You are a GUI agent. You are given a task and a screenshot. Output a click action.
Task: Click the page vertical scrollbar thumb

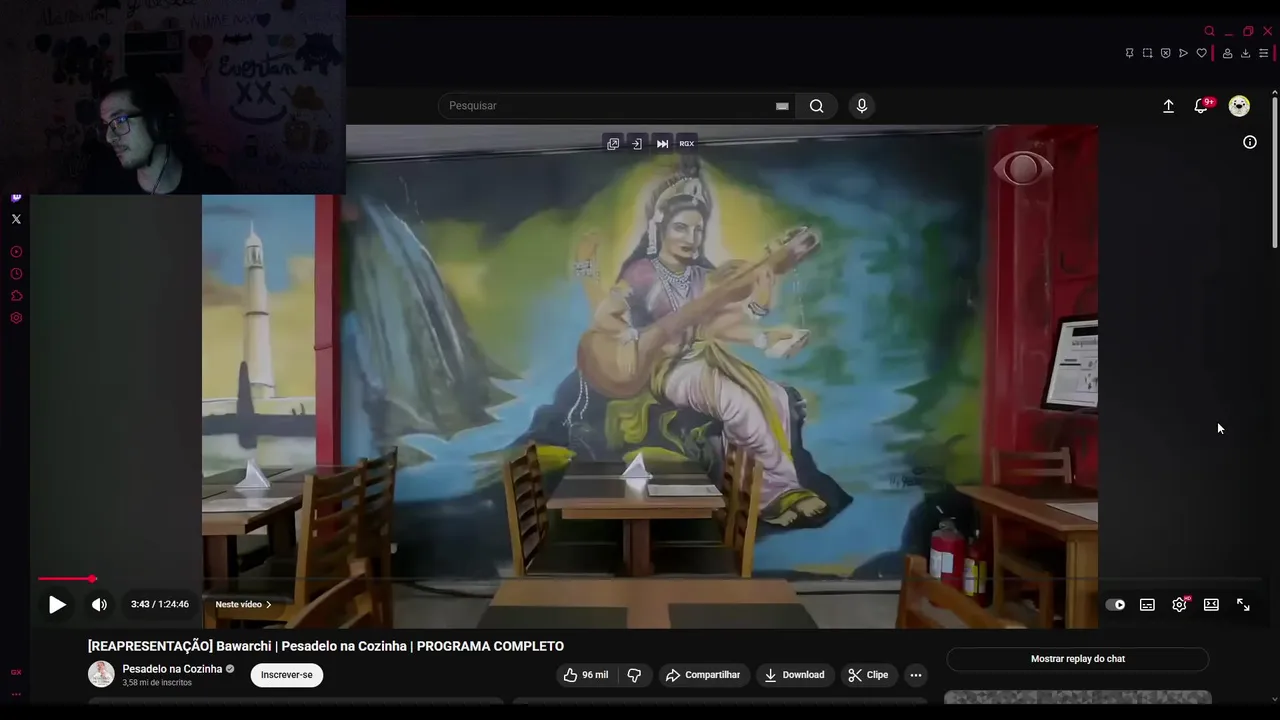pos(1274,173)
